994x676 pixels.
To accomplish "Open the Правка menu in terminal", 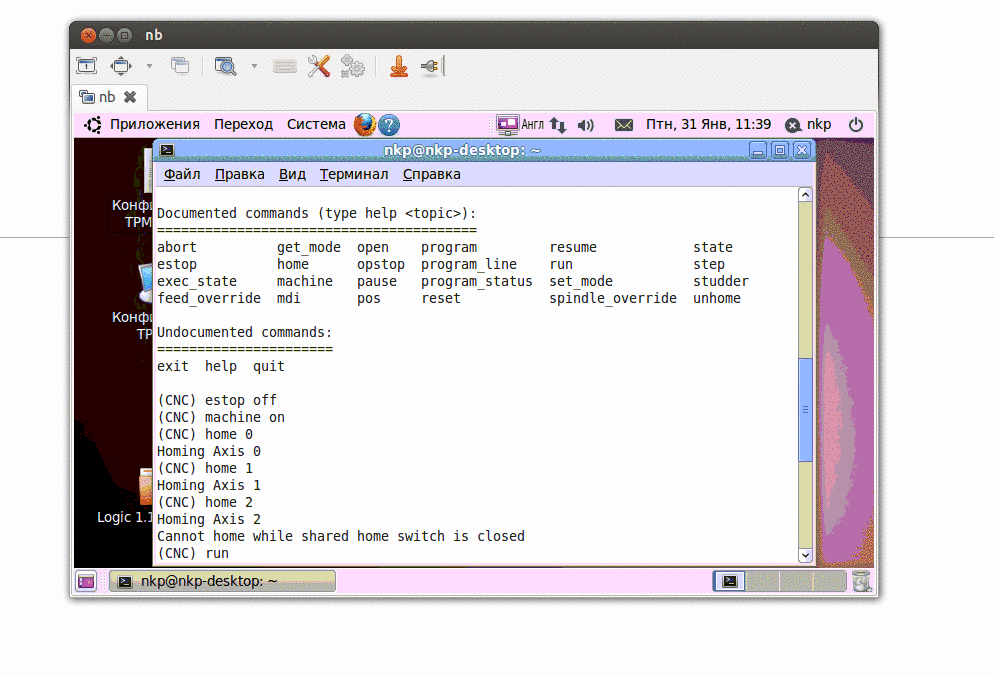I will (x=240, y=174).
